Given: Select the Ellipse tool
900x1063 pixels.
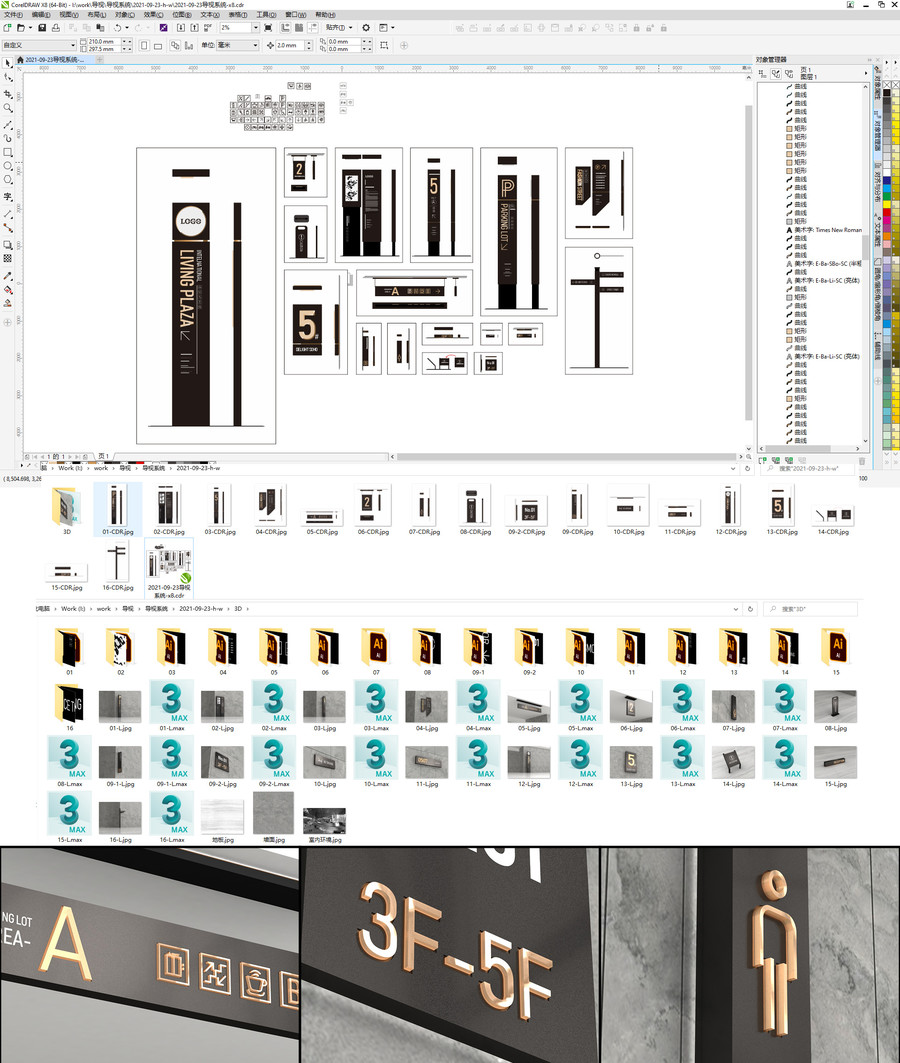Looking at the screenshot, I should click(x=7, y=166).
